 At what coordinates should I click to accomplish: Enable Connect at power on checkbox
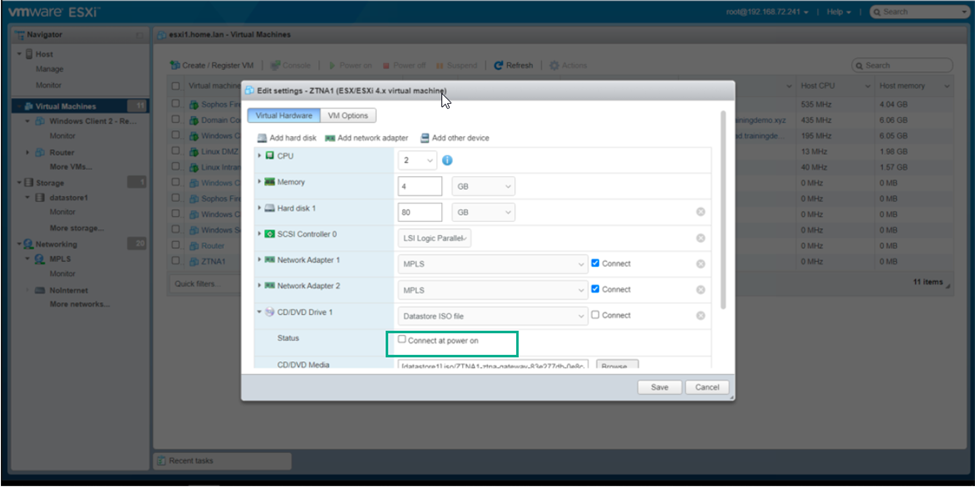pos(402,340)
